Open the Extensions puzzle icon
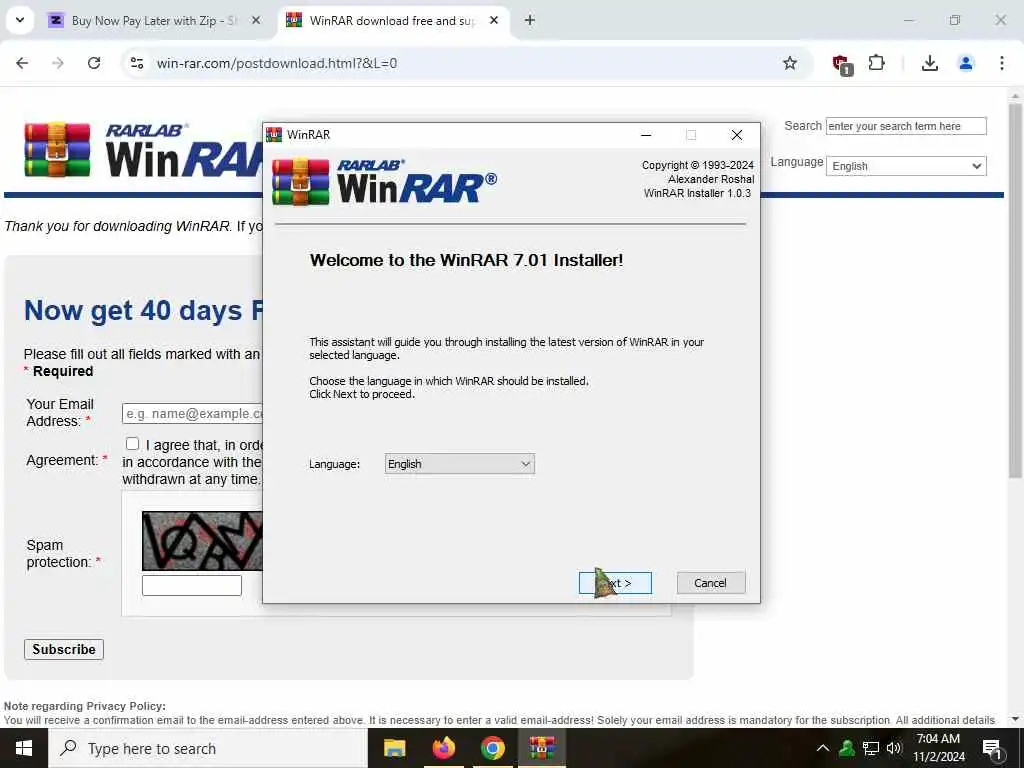Viewport: 1024px width, 768px height. click(x=876, y=63)
